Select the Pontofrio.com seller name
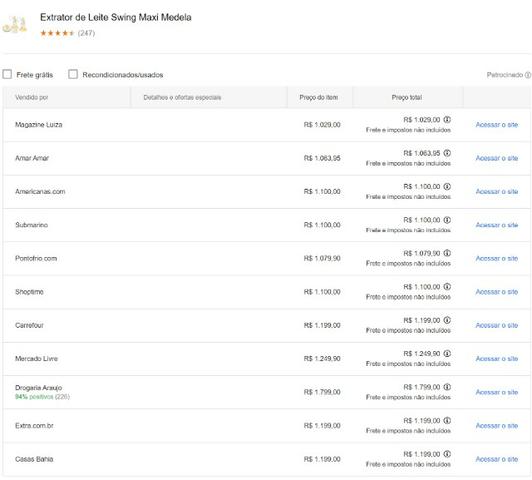Image resolution: width=532 pixels, height=480 pixels. [x=36, y=258]
